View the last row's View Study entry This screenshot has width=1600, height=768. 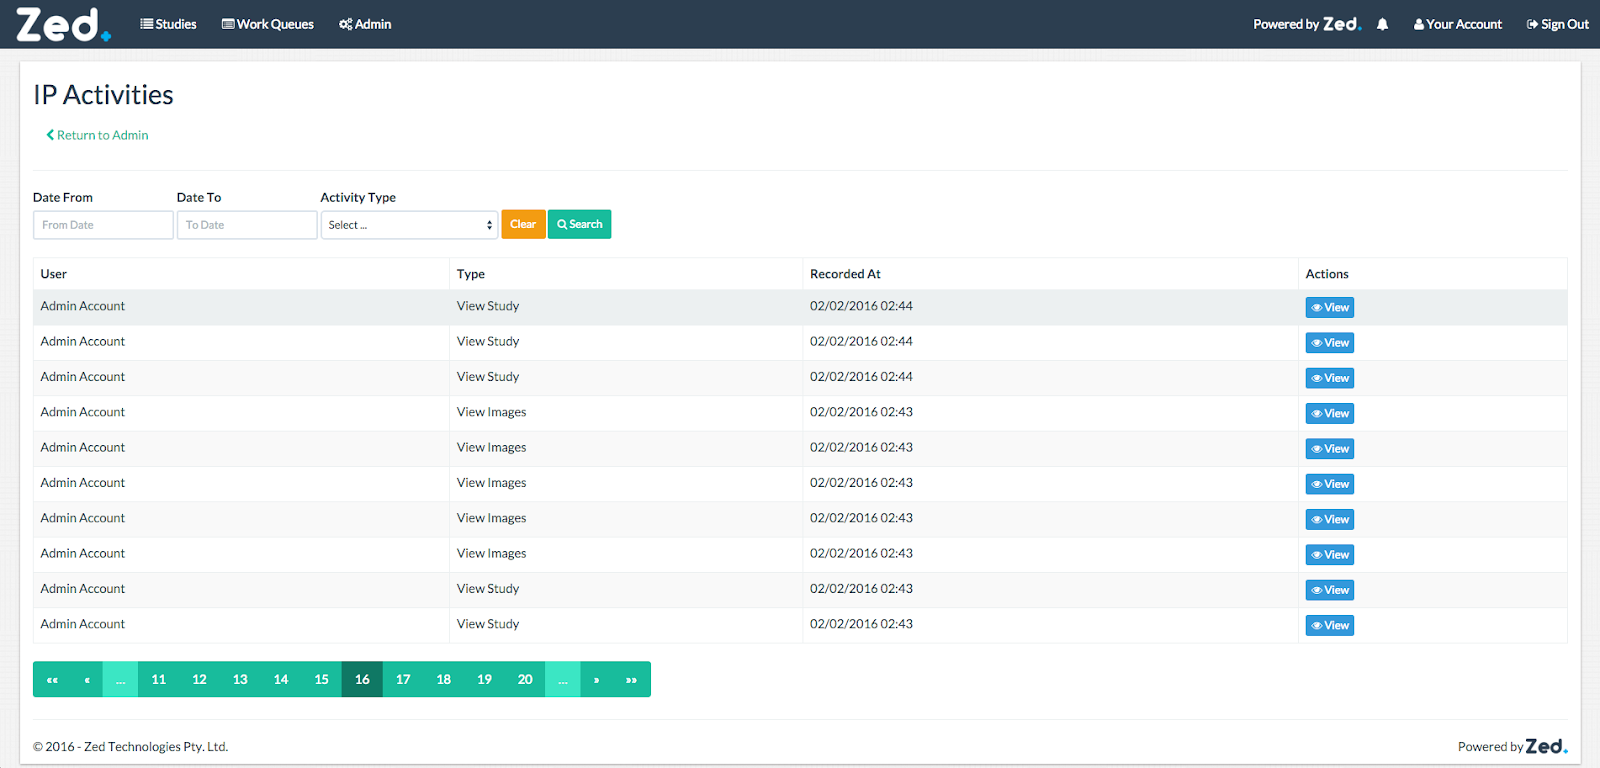1329,625
